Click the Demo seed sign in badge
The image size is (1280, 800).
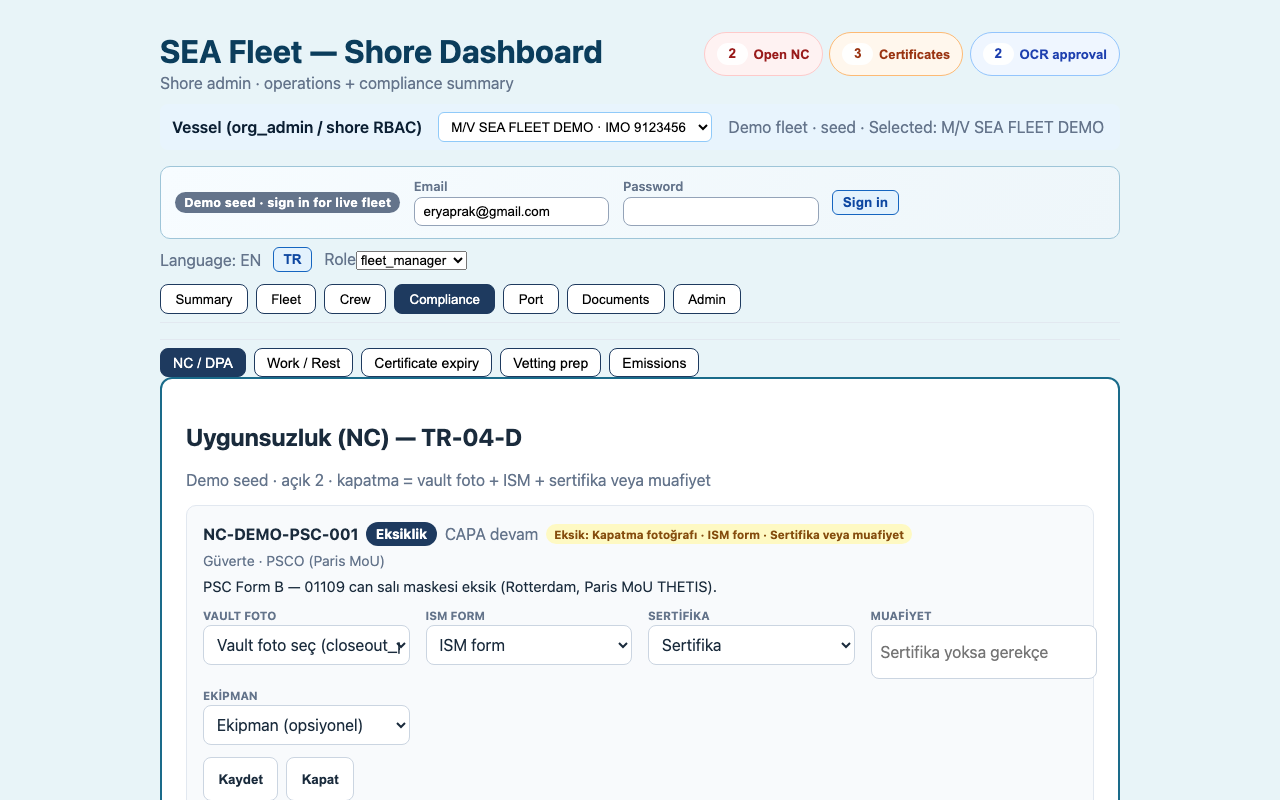(288, 202)
